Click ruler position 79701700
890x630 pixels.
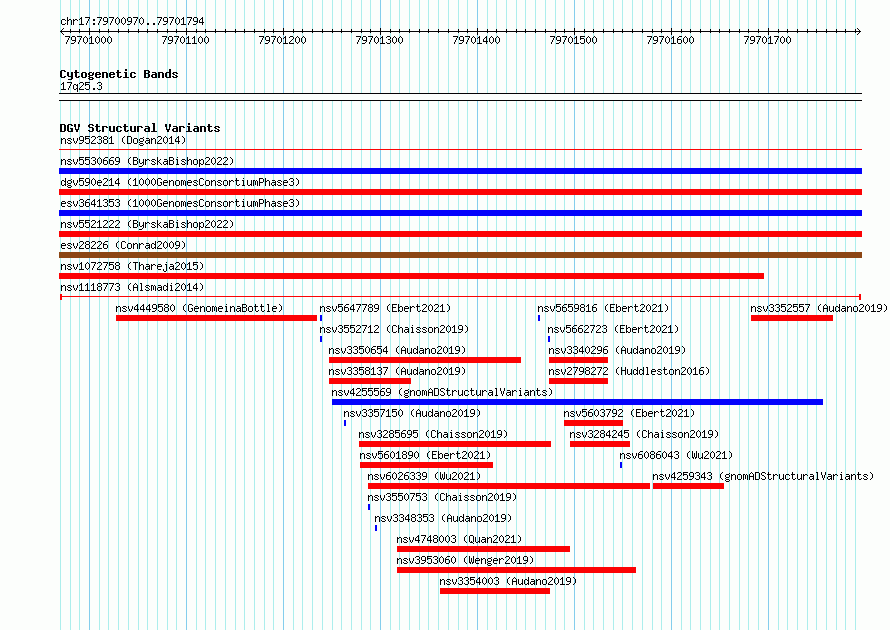(x=767, y=40)
